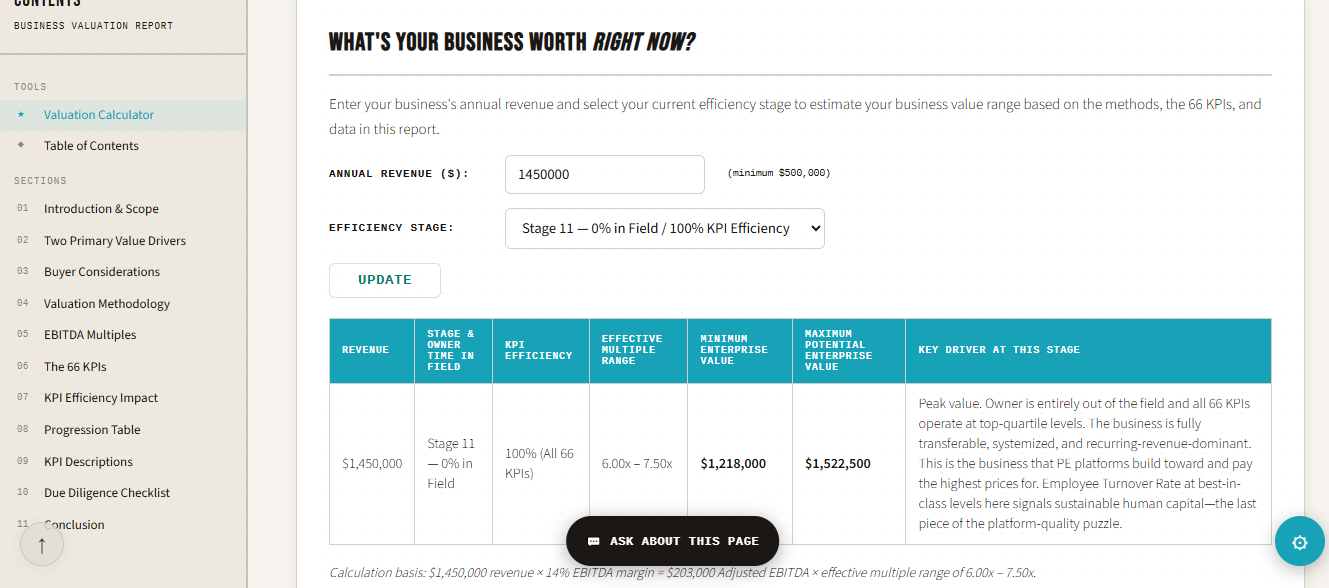Click the scroll-to-top arrow button
Image resolution: width=1329 pixels, height=588 pixels.
42,545
